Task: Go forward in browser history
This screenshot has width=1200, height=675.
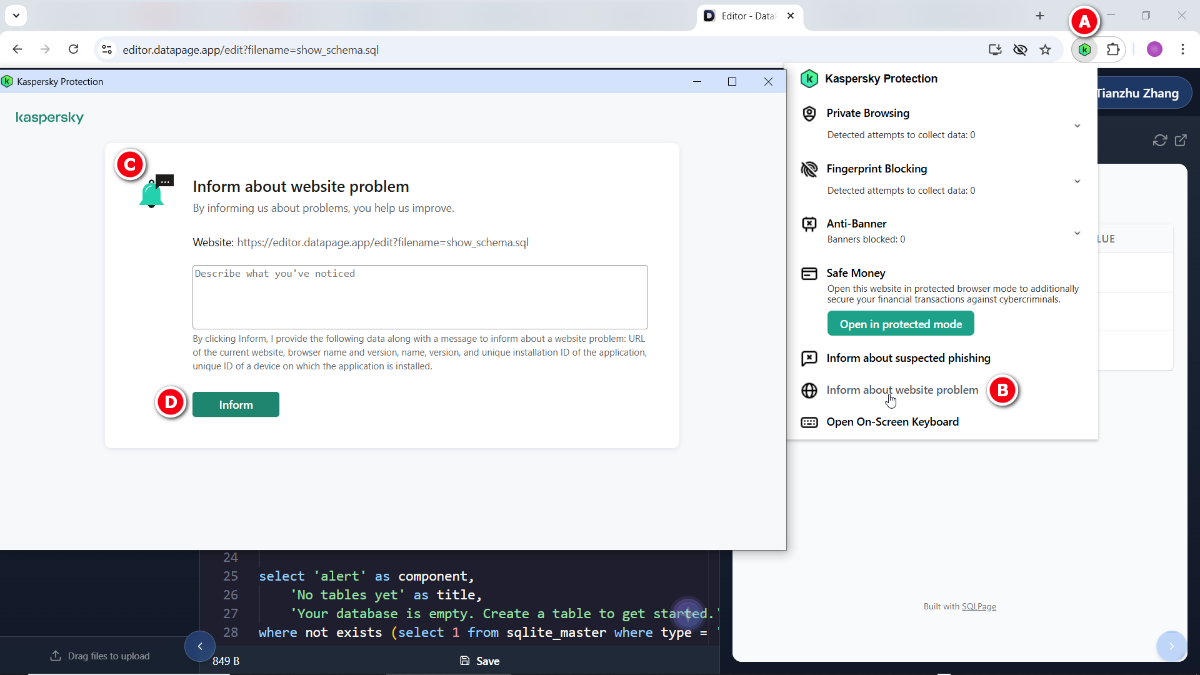Action: [45, 49]
